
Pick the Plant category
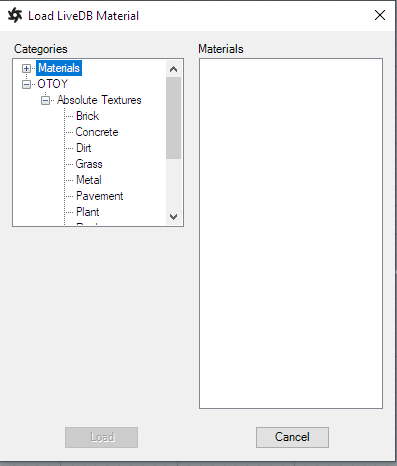88,212
